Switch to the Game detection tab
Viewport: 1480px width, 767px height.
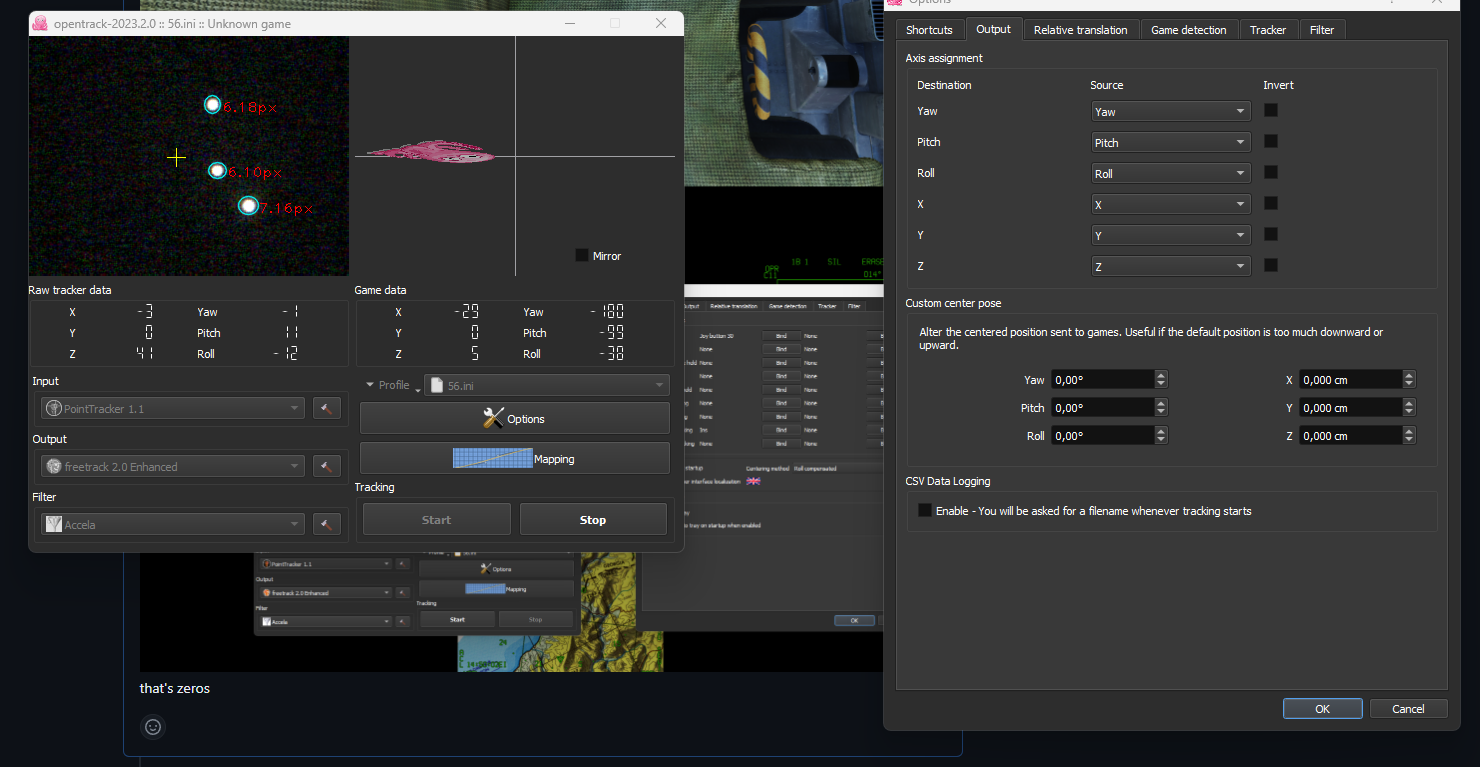click(1189, 29)
